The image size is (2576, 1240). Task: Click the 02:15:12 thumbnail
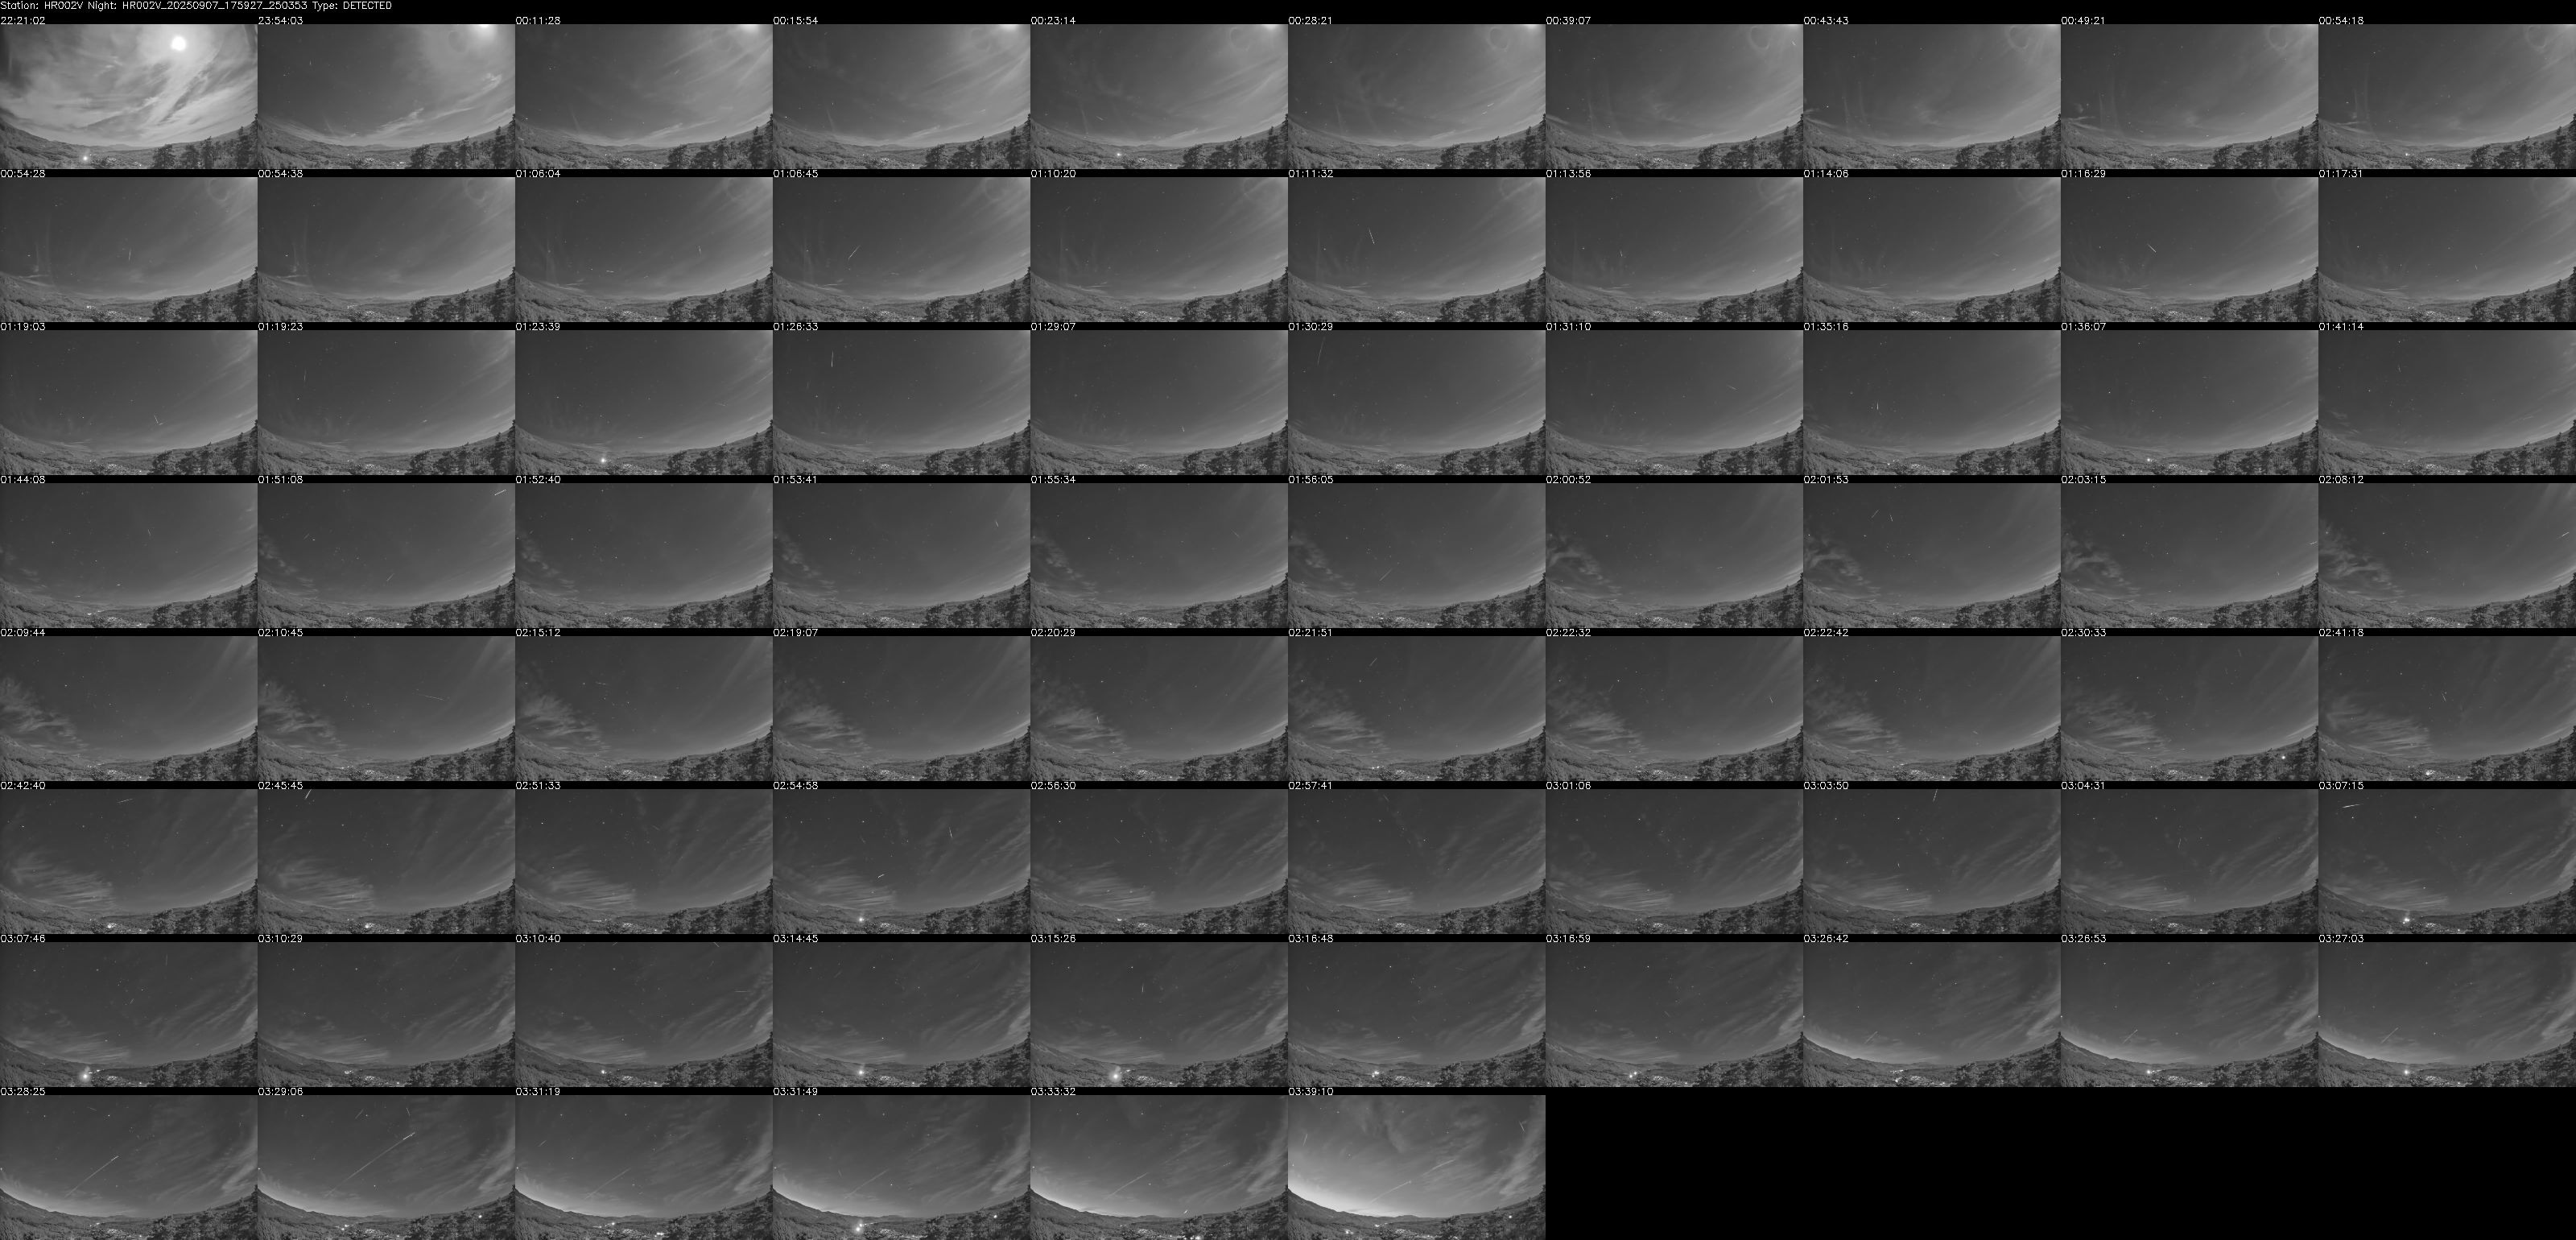pyautogui.click(x=644, y=708)
